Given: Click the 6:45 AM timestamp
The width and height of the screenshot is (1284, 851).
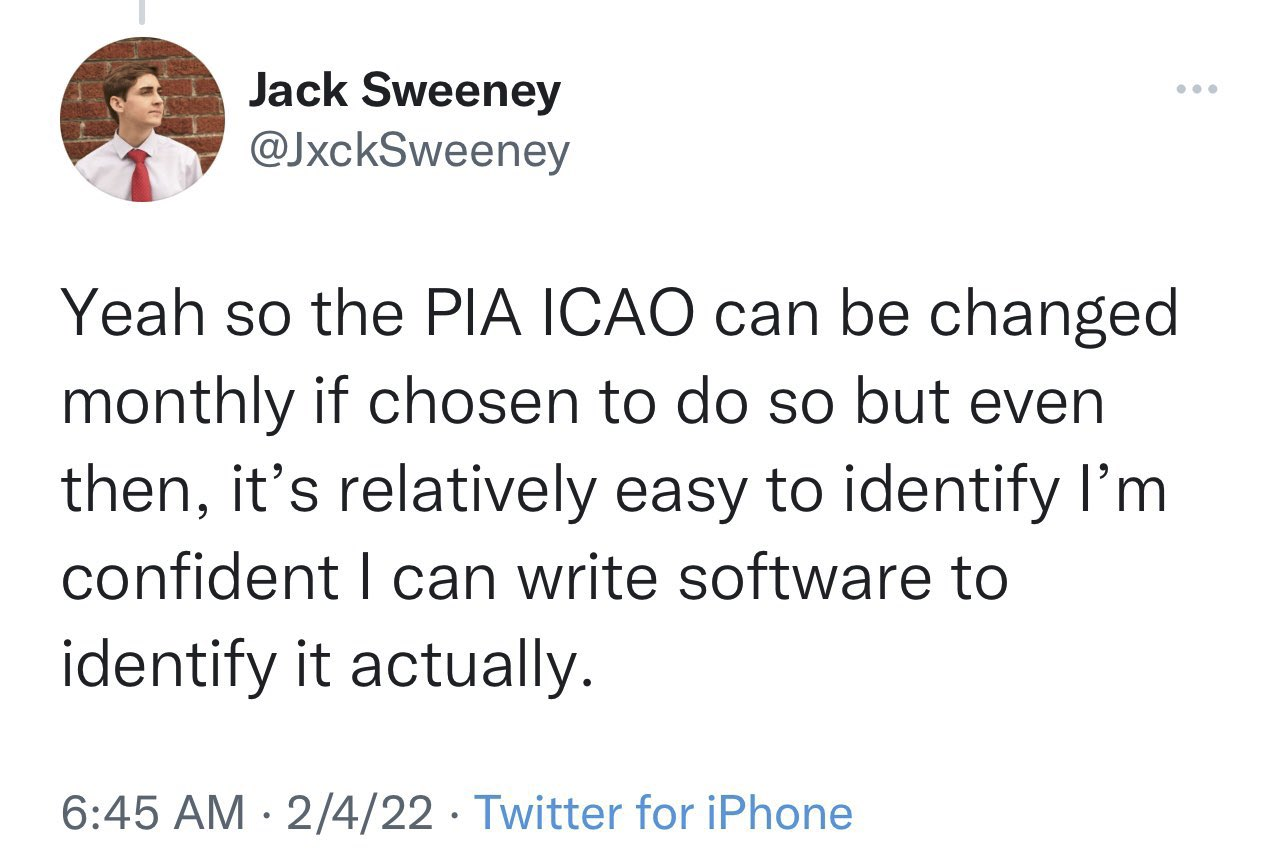Looking at the screenshot, I should pos(153,813).
